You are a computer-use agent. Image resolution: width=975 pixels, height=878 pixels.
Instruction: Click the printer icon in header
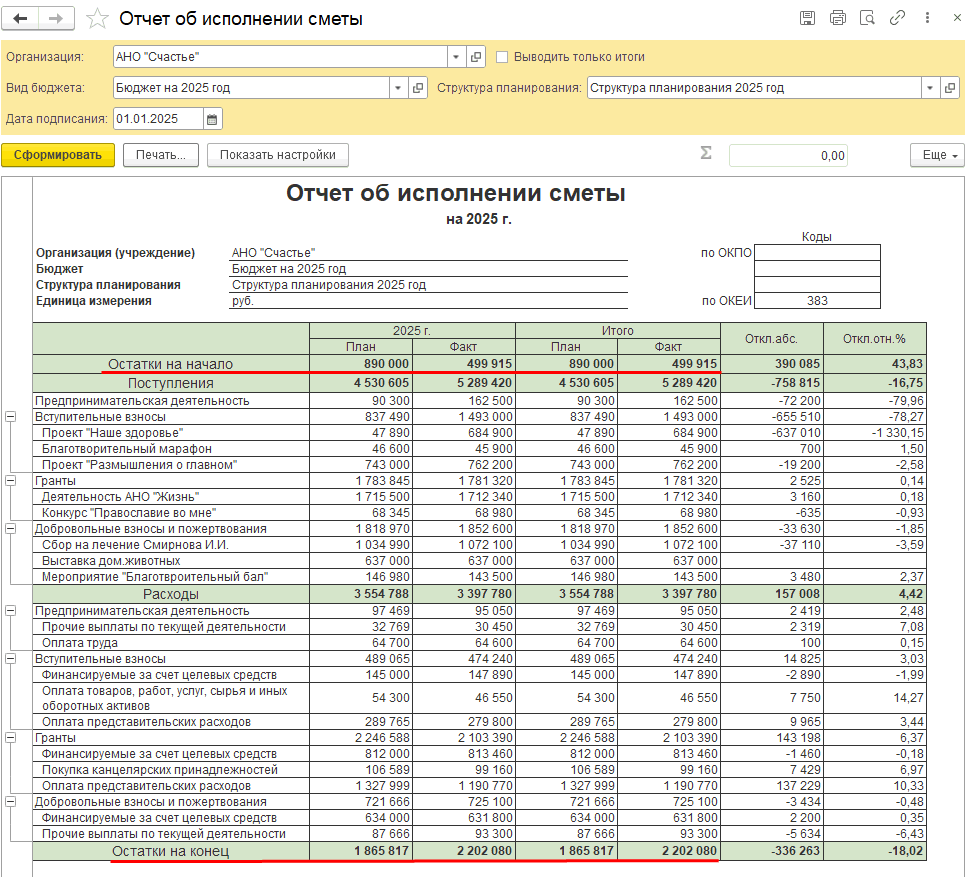click(x=838, y=18)
